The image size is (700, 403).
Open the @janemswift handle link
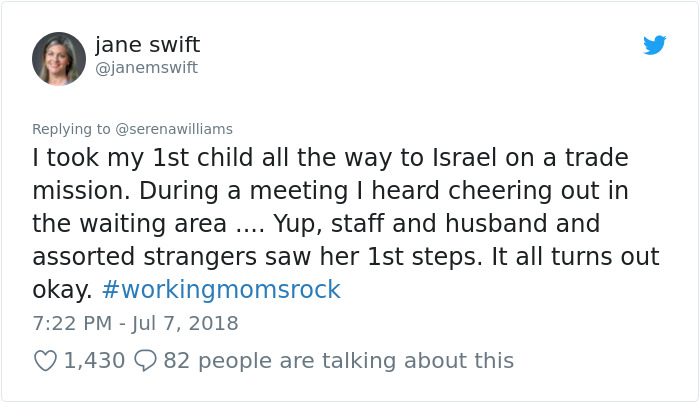[x=146, y=68]
